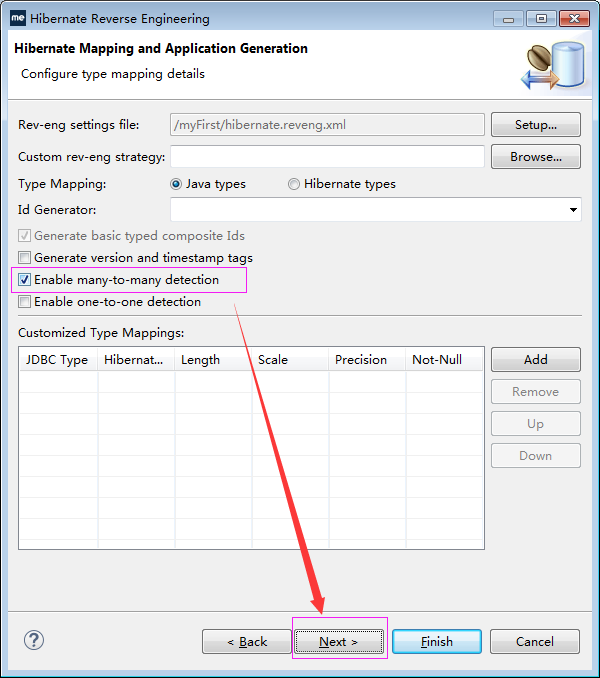Click the Rev-eng settings file field
Image resolution: width=600 pixels, height=678 pixels.
tap(327, 125)
